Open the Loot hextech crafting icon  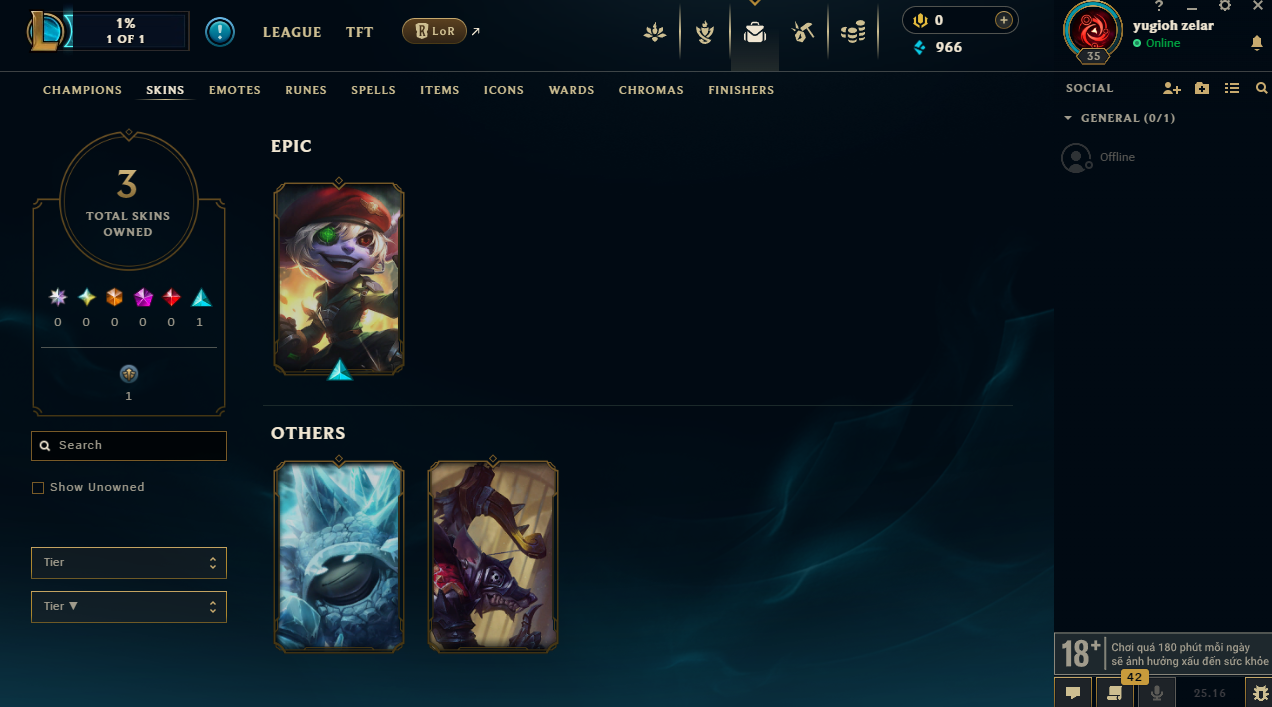pyautogui.click(x=802, y=33)
